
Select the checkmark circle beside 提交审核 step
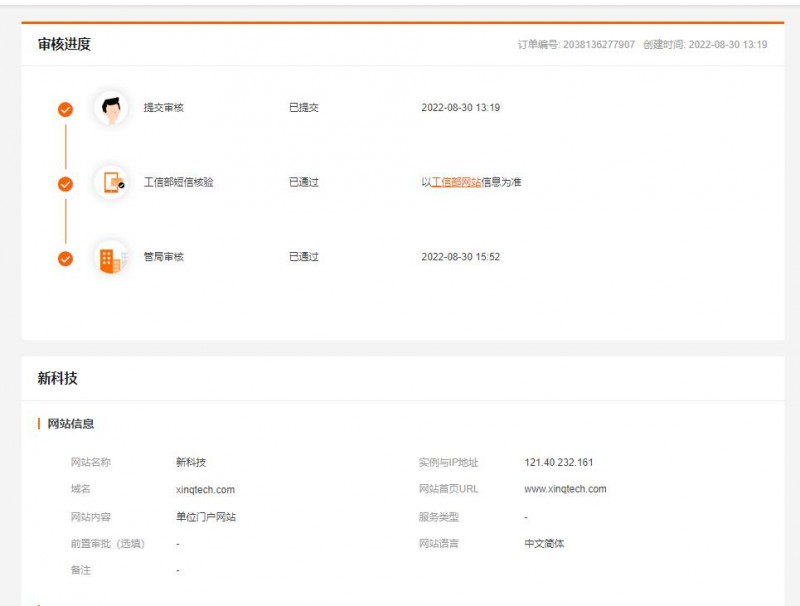65,109
